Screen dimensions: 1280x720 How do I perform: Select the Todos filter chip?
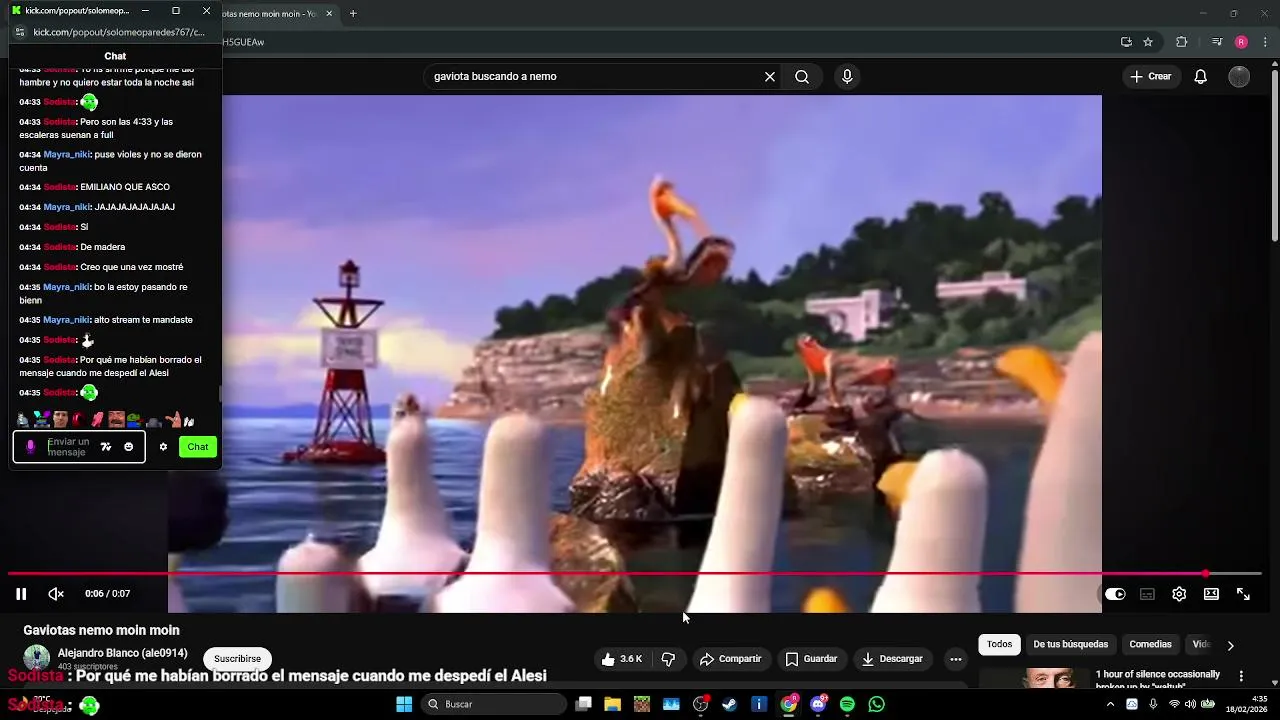click(999, 645)
